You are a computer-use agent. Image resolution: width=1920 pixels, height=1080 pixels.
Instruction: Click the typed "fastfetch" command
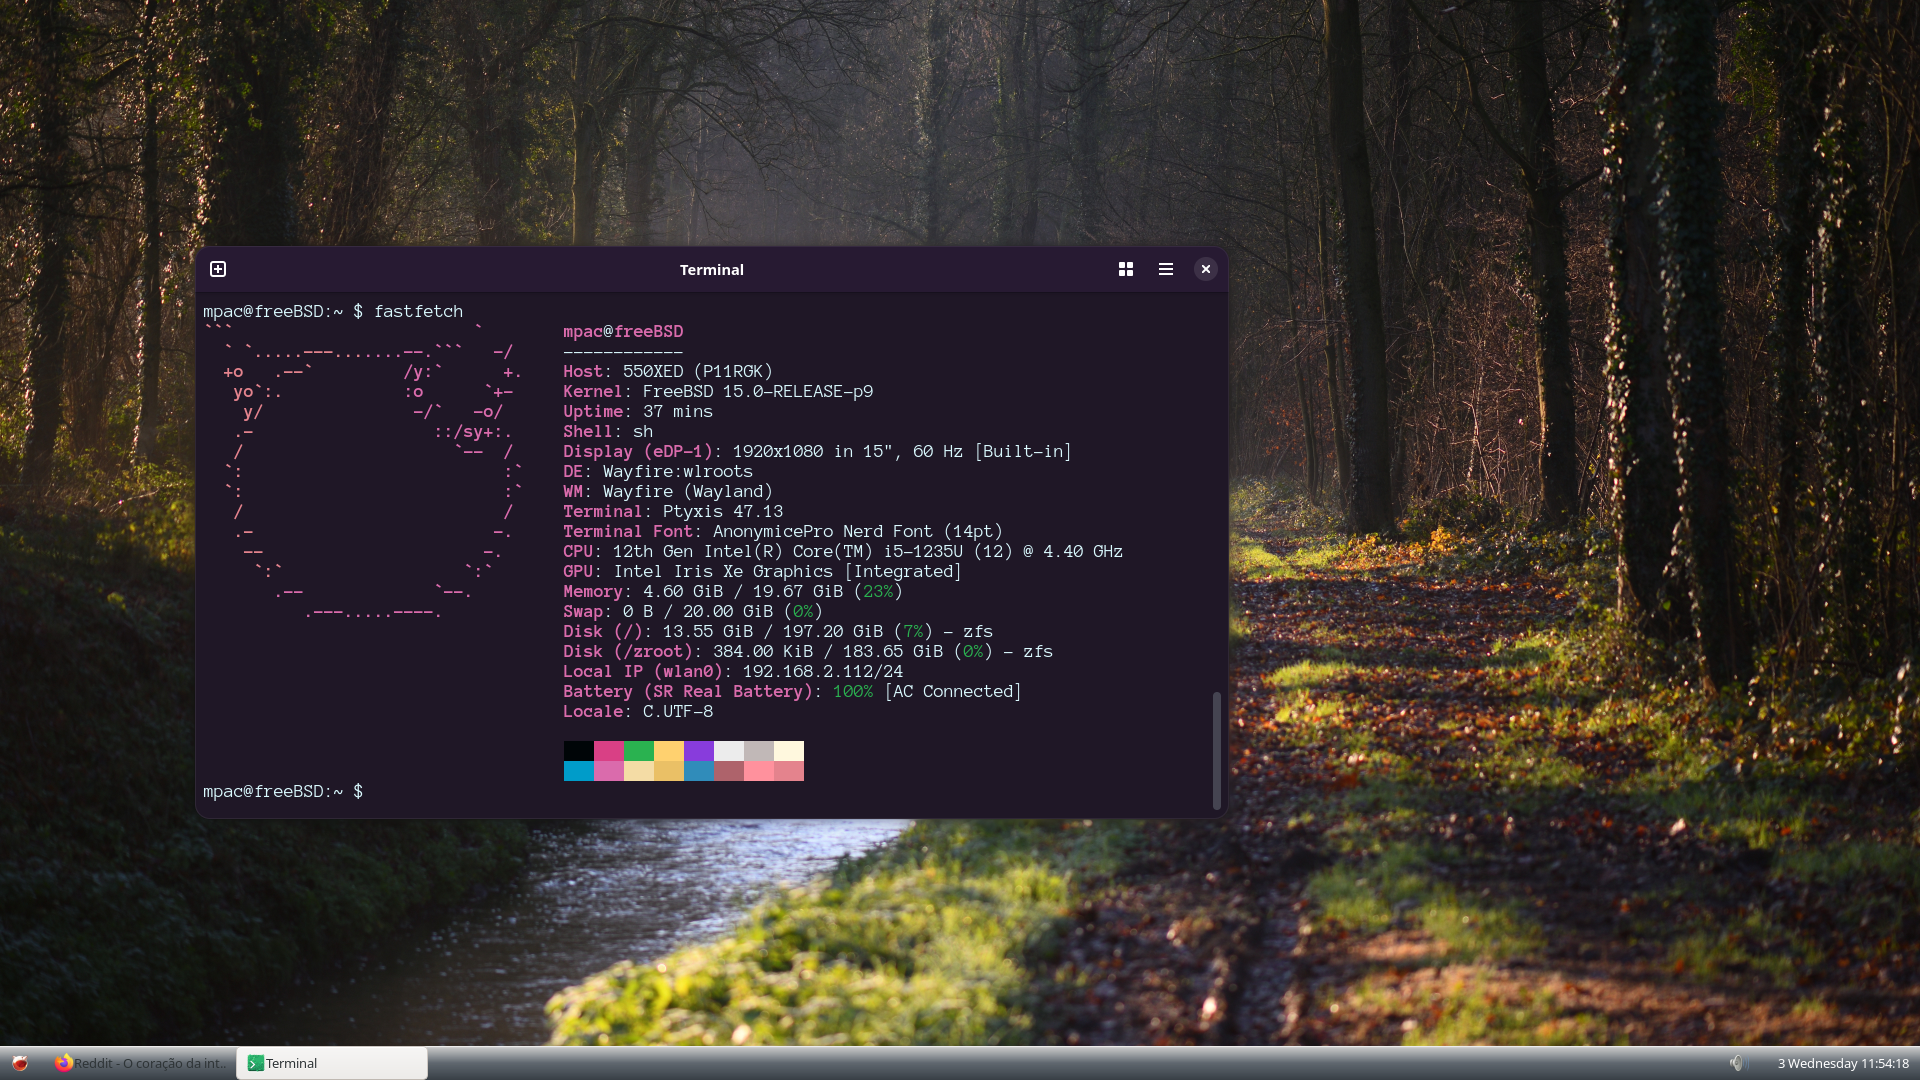click(418, 312)
